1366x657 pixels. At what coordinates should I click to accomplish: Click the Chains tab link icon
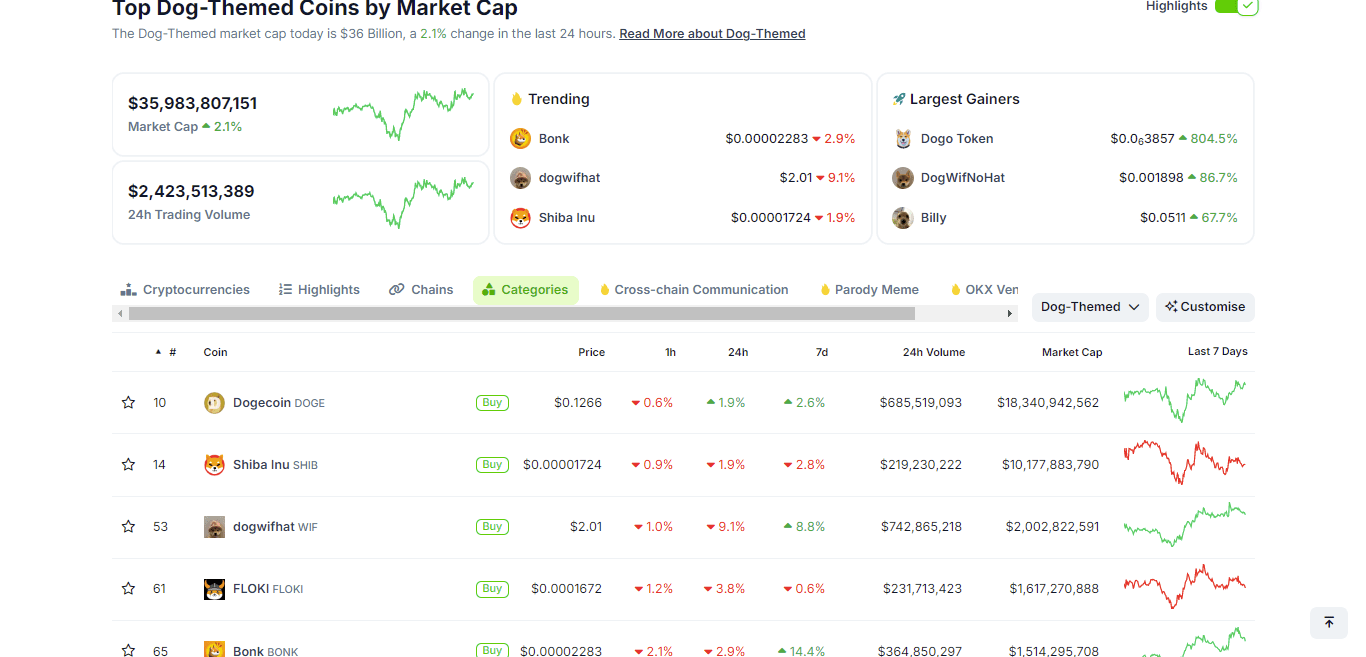(397, 290)
